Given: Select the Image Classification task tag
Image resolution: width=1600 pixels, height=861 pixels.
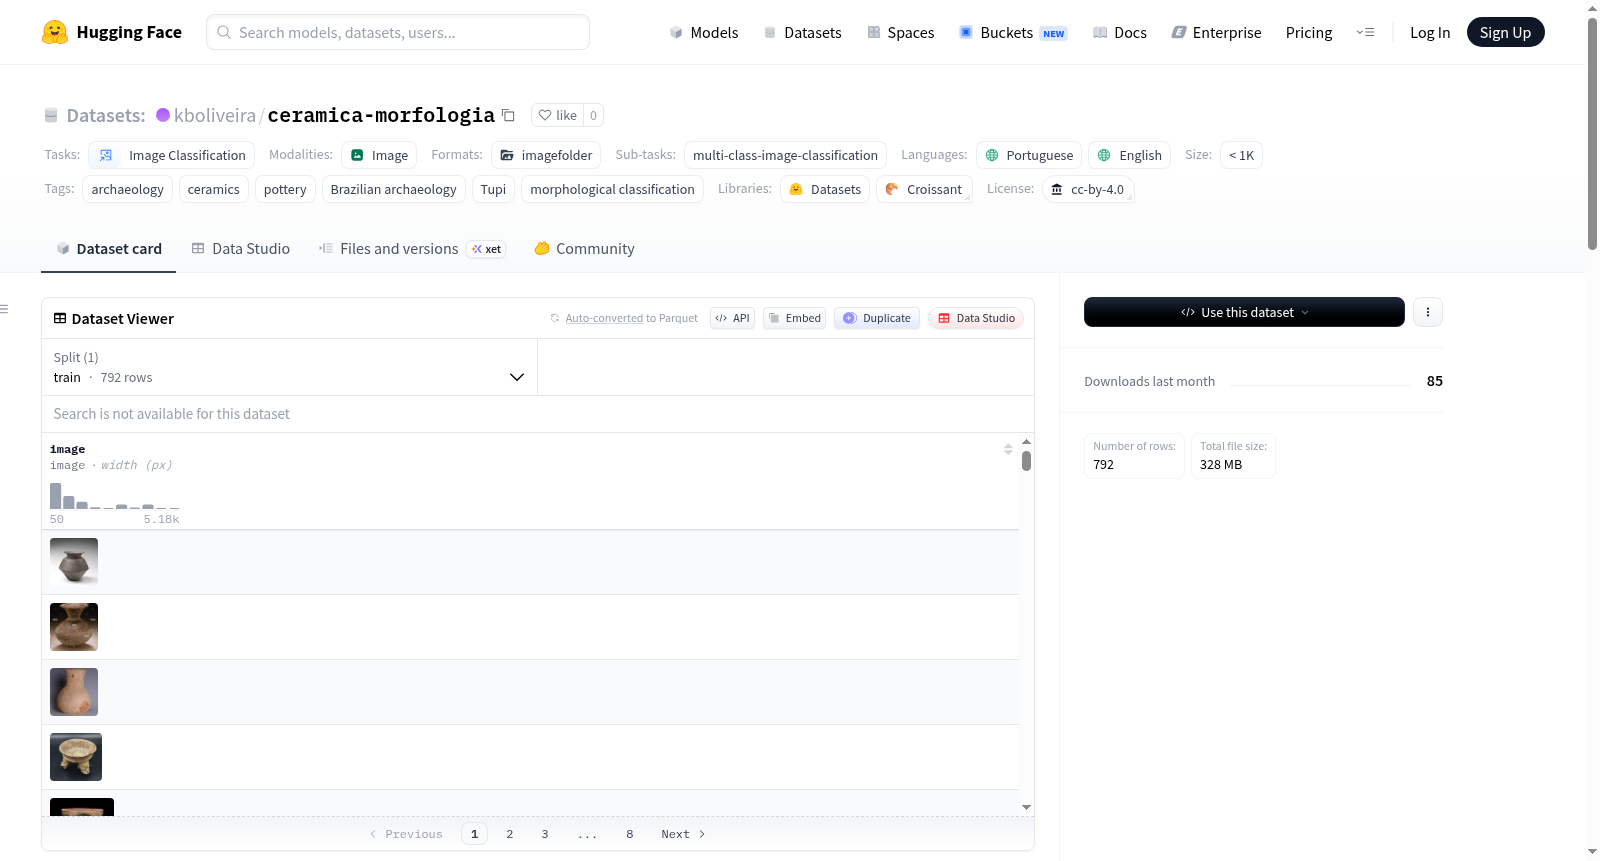Looking at the screenshot, I should point(171,155).
